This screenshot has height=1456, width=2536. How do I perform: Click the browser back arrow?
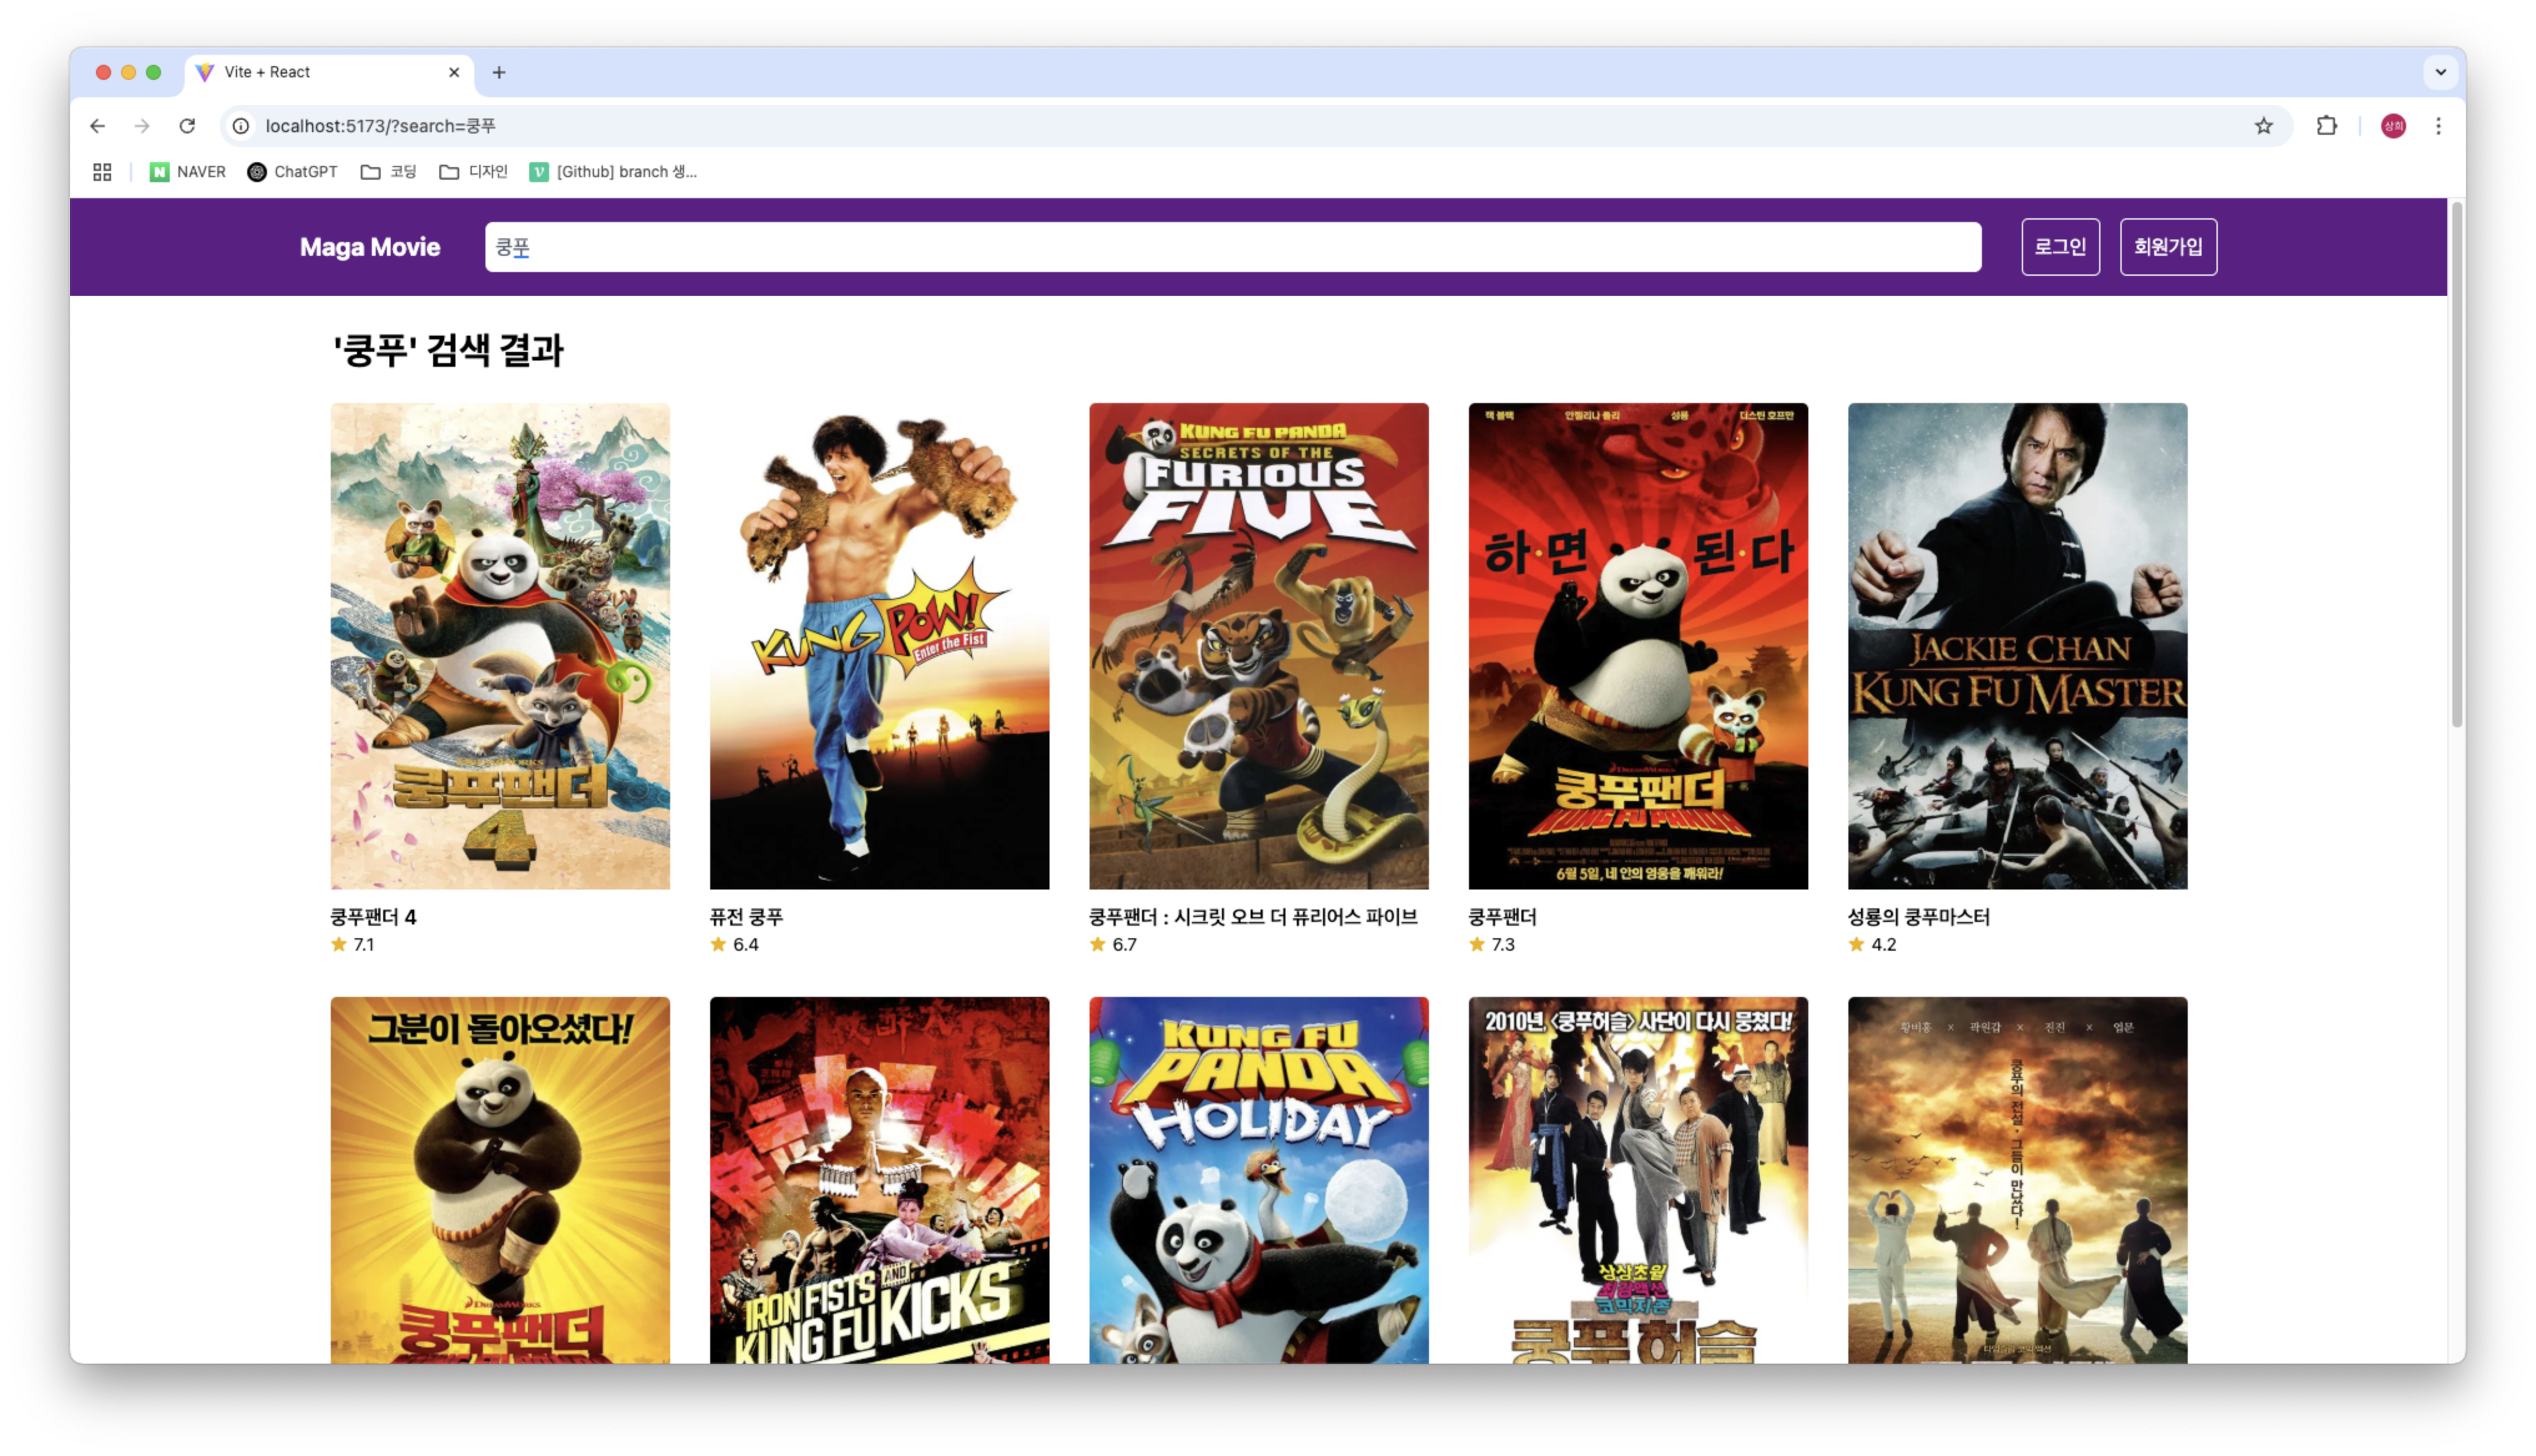[x=97, y=126]
